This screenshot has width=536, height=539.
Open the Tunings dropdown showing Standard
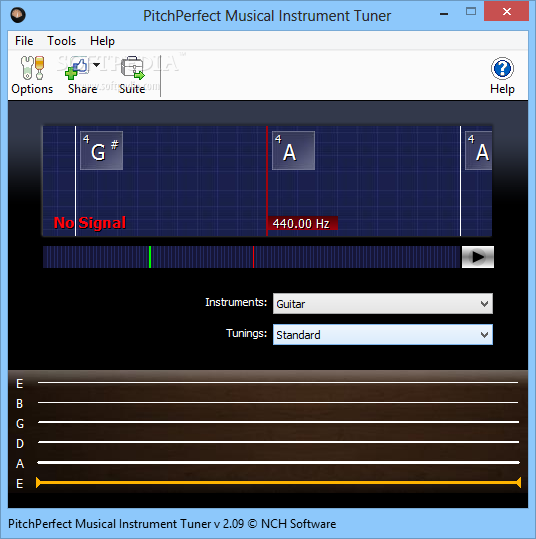click(x=383, y=334)
